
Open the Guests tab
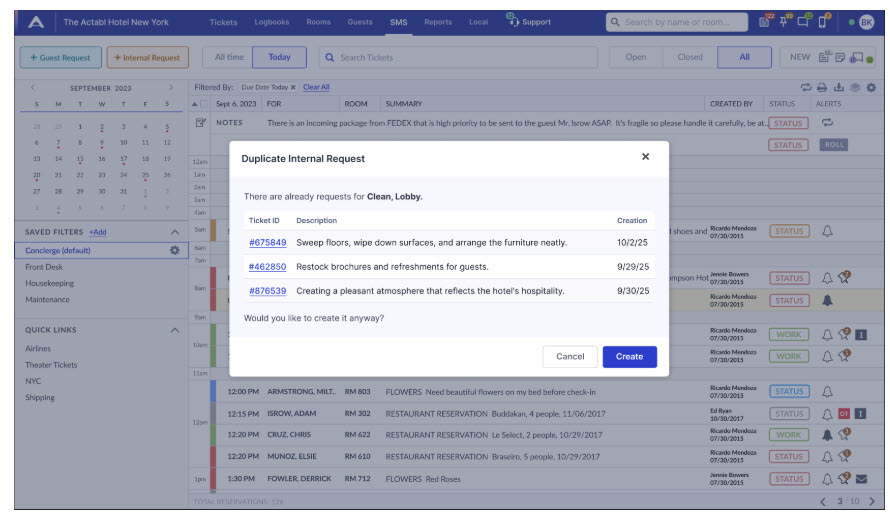360,22
